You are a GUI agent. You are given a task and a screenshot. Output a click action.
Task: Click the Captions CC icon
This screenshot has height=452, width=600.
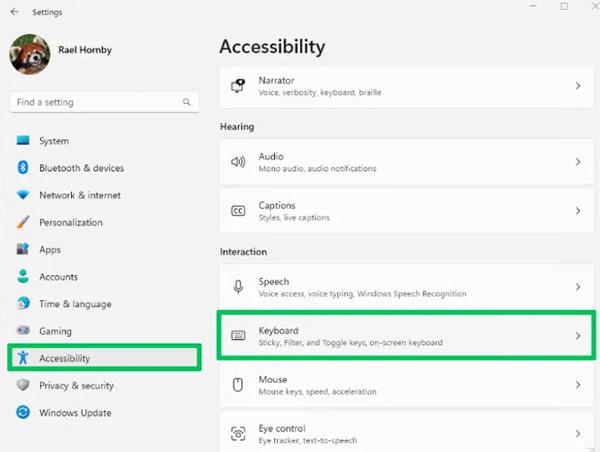pos(238,211)
